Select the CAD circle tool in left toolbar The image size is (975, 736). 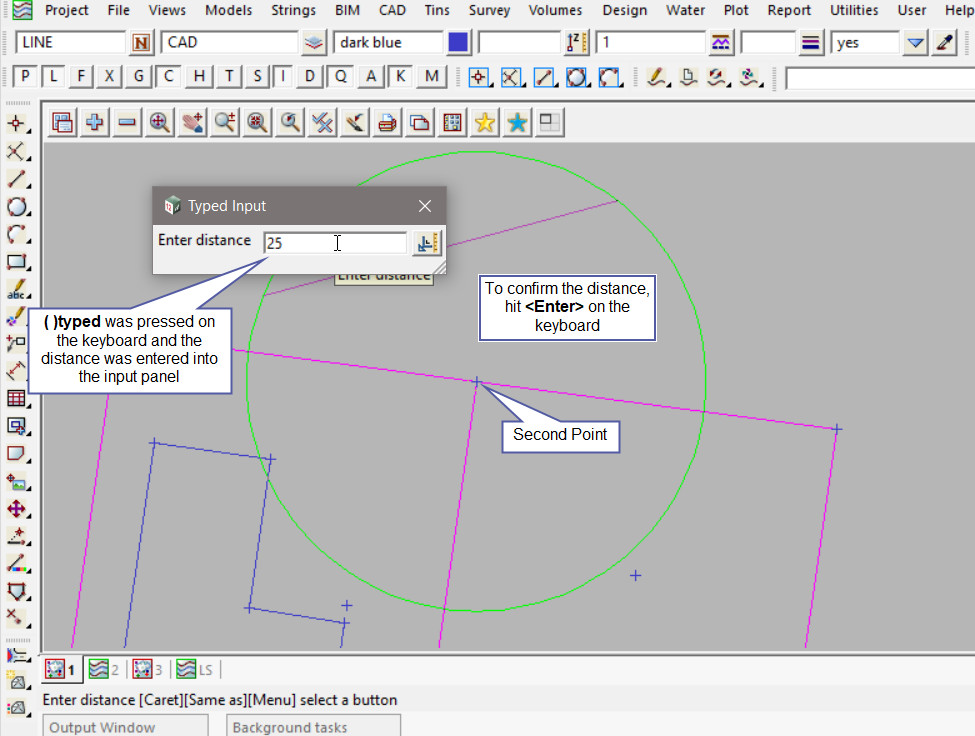(17, 207)
